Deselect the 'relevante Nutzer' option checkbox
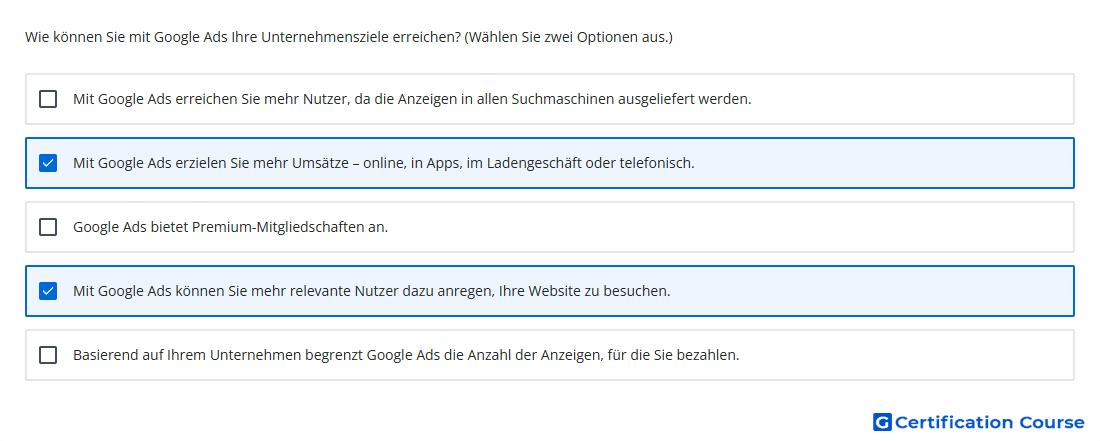The height and width of the screenshot is (441, 1100). tap(48, 291)
